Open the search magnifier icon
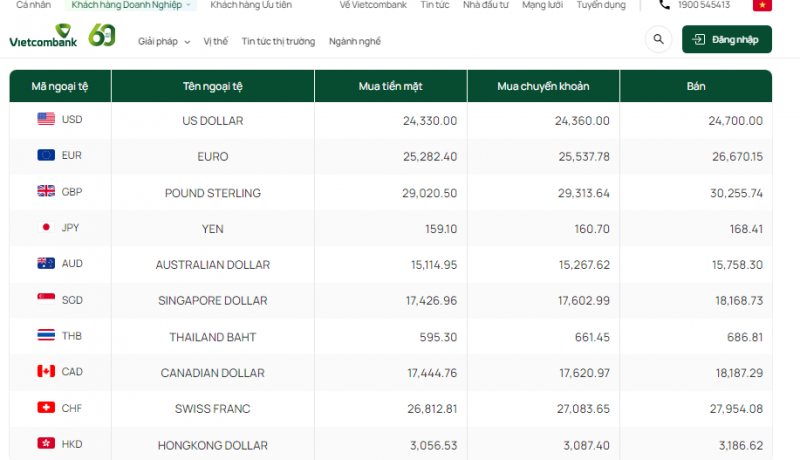 pyautogui.click(x=658, y=40)
